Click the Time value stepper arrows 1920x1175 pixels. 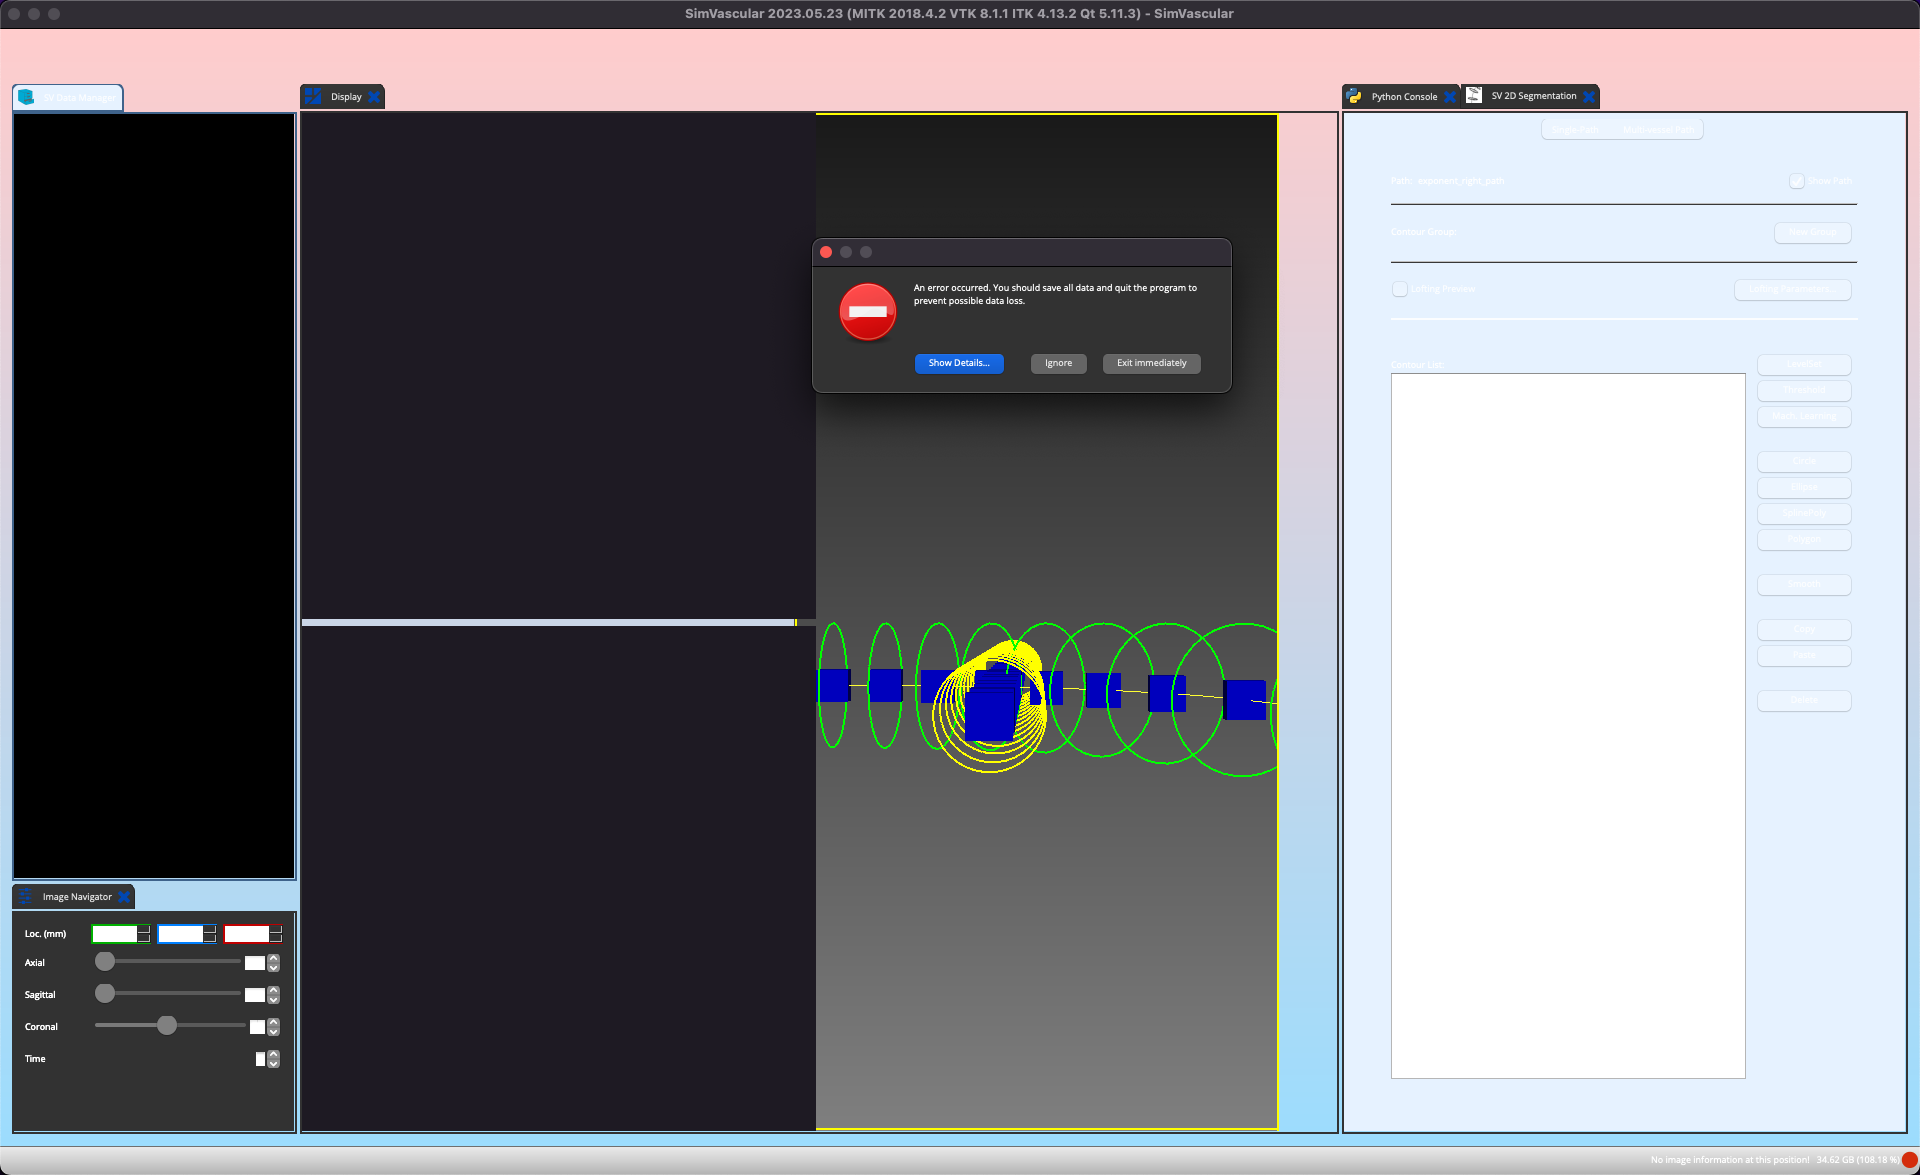point(274,1059)
